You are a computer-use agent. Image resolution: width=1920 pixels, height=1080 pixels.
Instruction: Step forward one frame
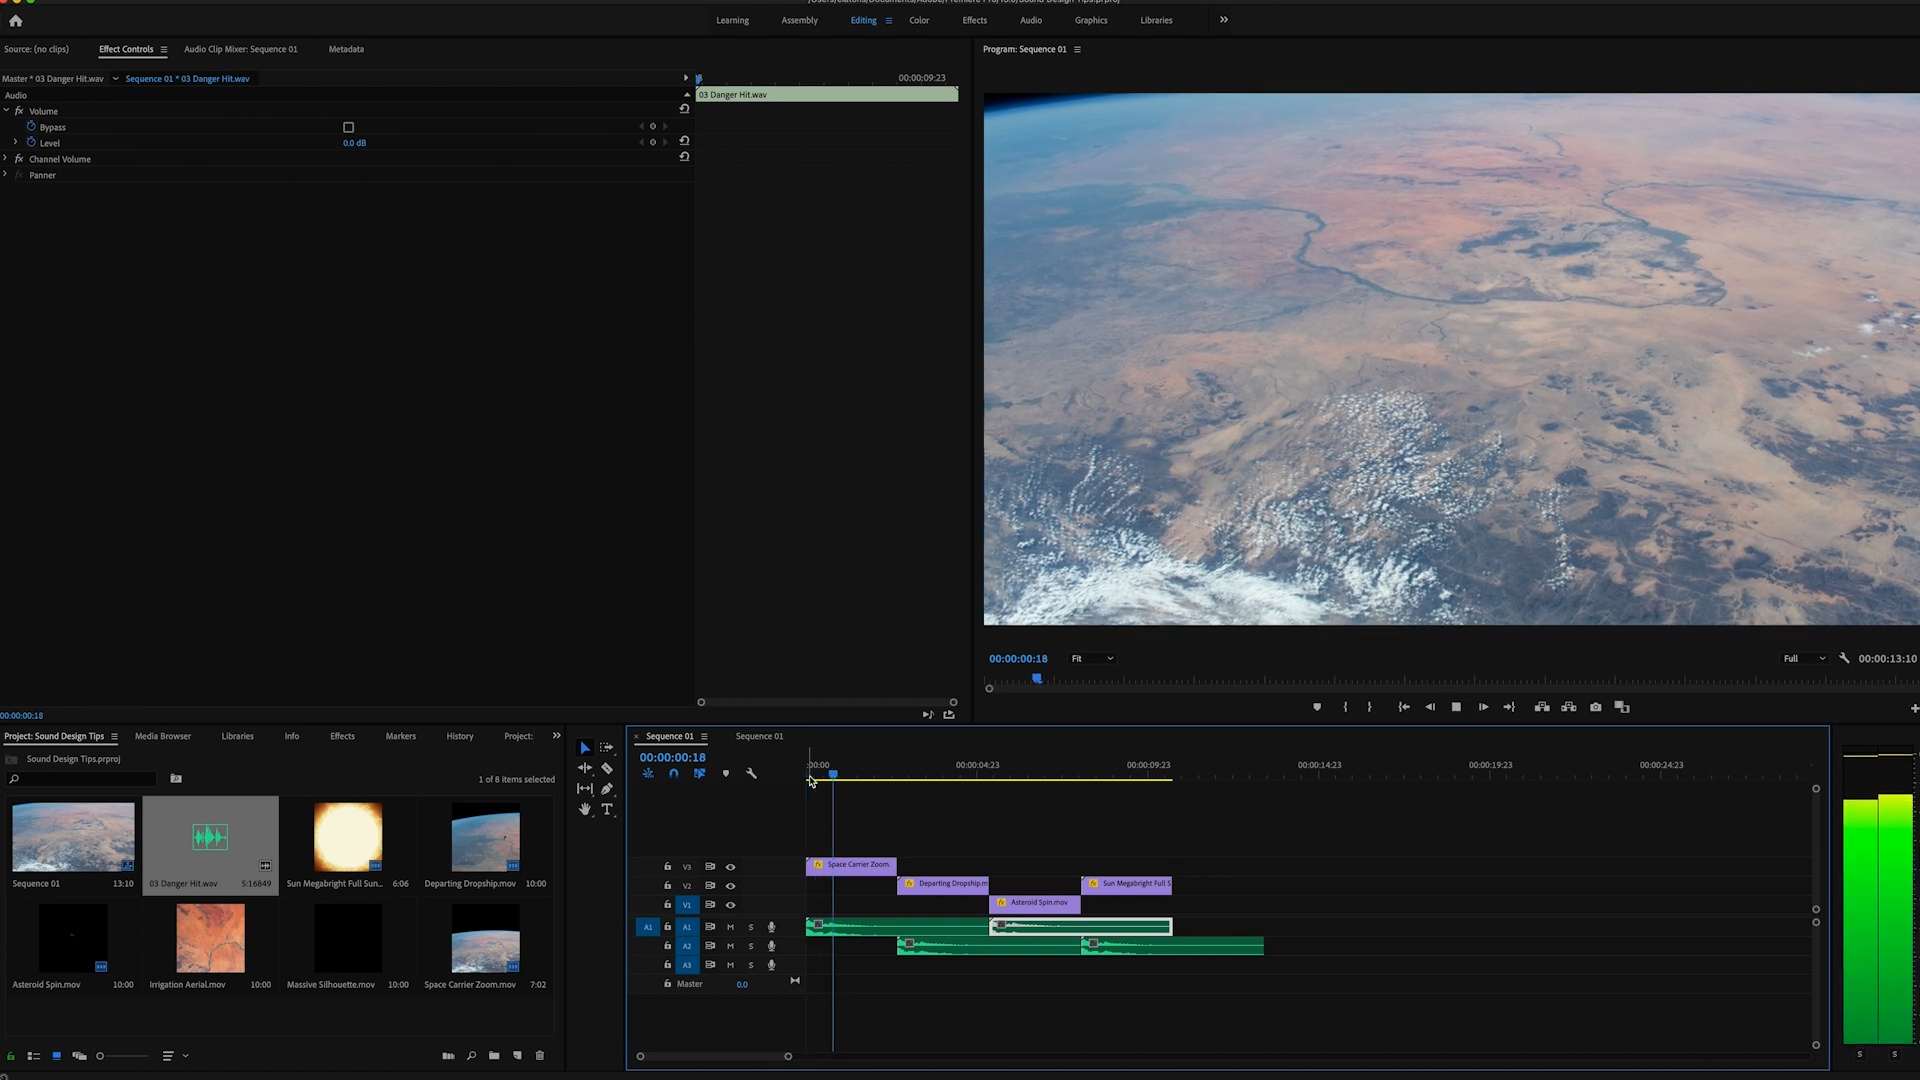coord(1483,707)
